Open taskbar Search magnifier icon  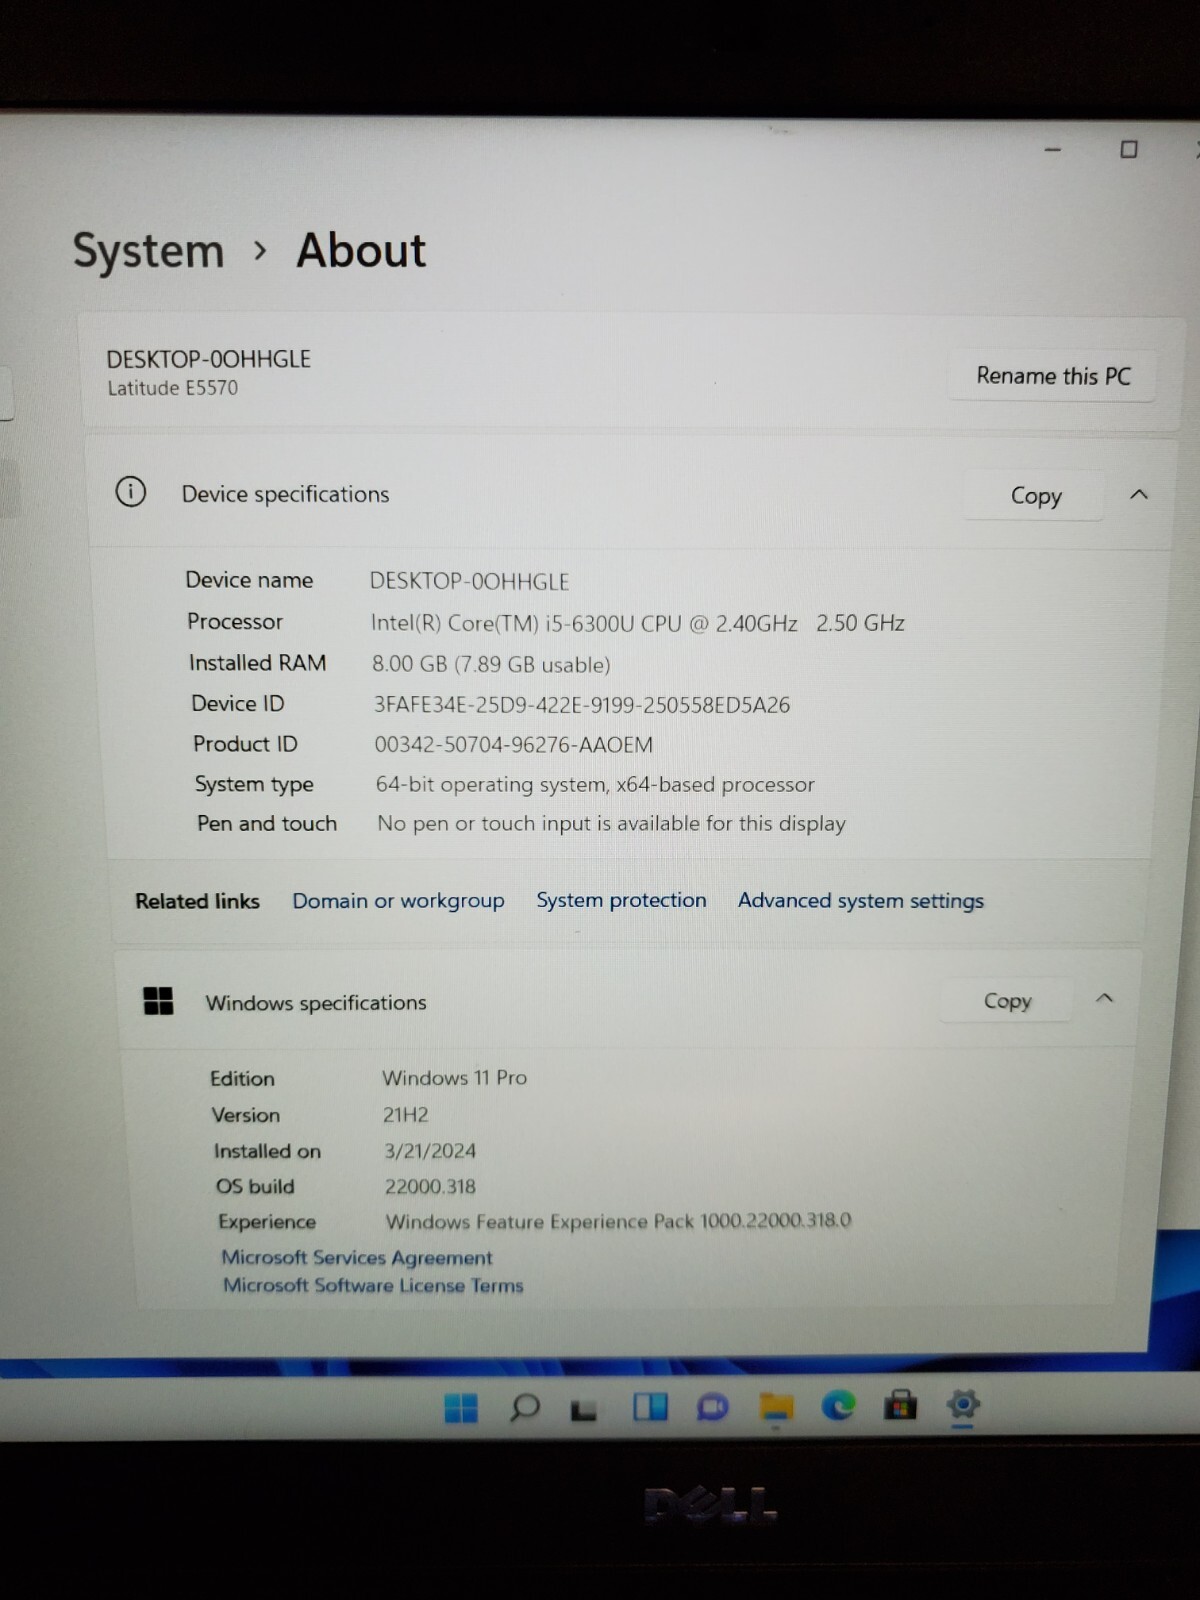(524, 1408)
